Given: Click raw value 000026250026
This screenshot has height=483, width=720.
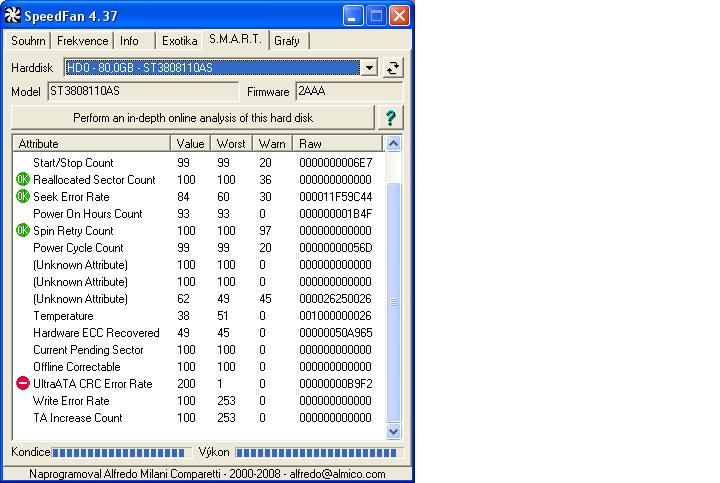Looking at the screenshot, I should click(x=336, y=298).
